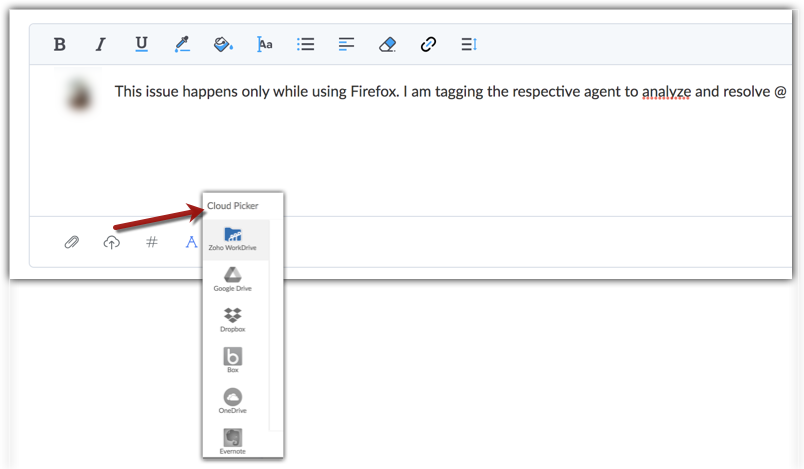Toggle italic formatting
This screenshot has width=804, height=469.
[100, 45]
